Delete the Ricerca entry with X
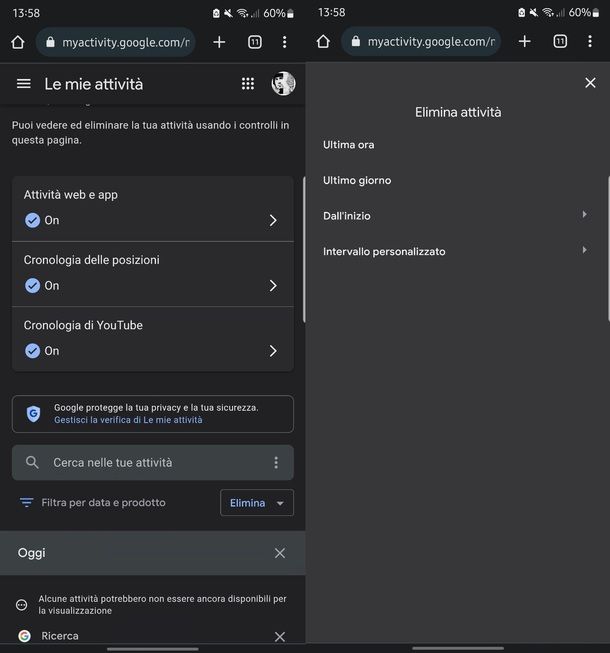This screenshot has height=653, width=610. click(x=280, y=636)
